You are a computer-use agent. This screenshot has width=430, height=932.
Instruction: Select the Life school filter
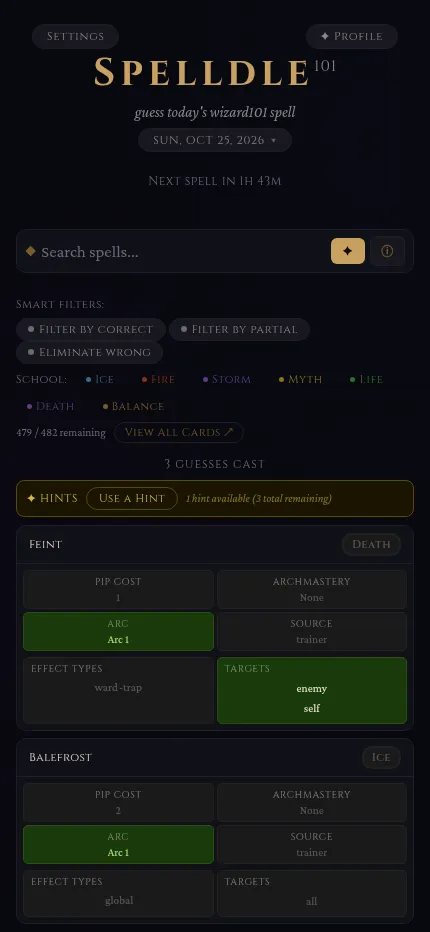366,379
